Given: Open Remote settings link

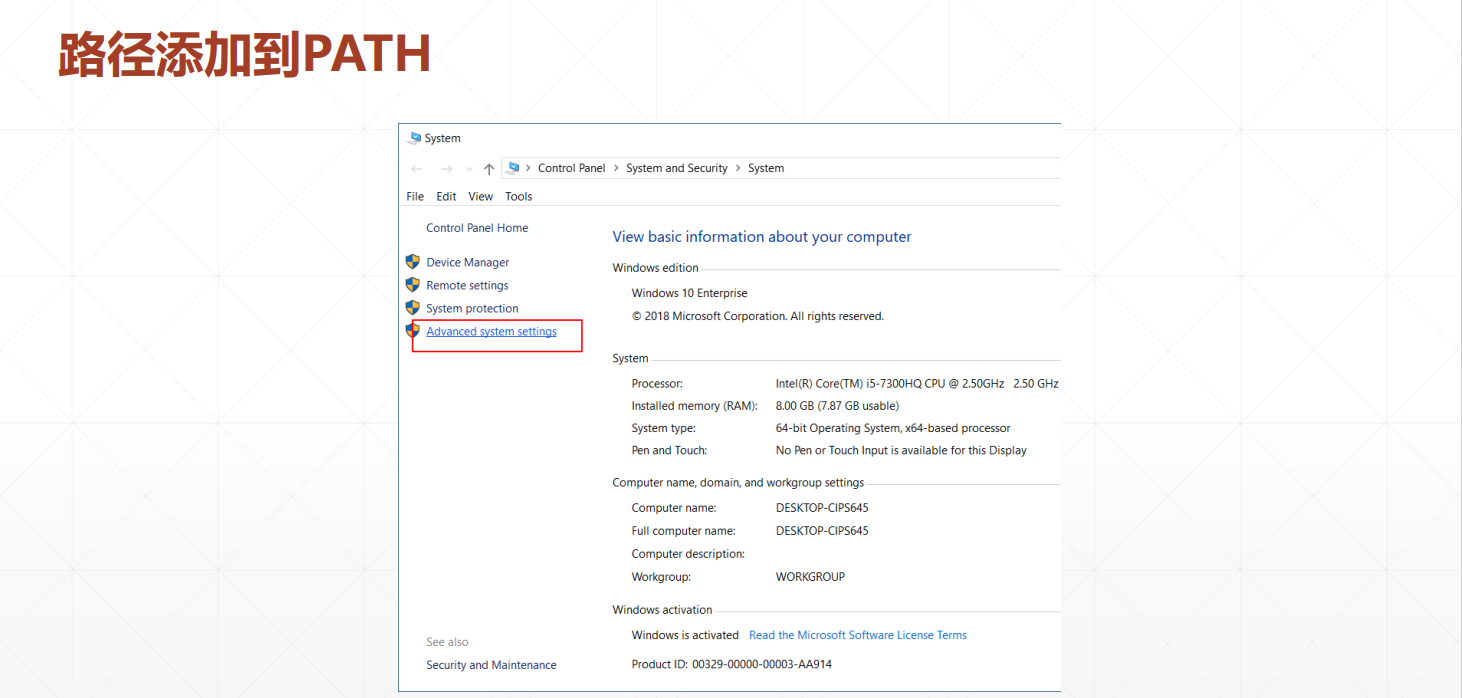Looking at the screenshot, I should point(467,285).
